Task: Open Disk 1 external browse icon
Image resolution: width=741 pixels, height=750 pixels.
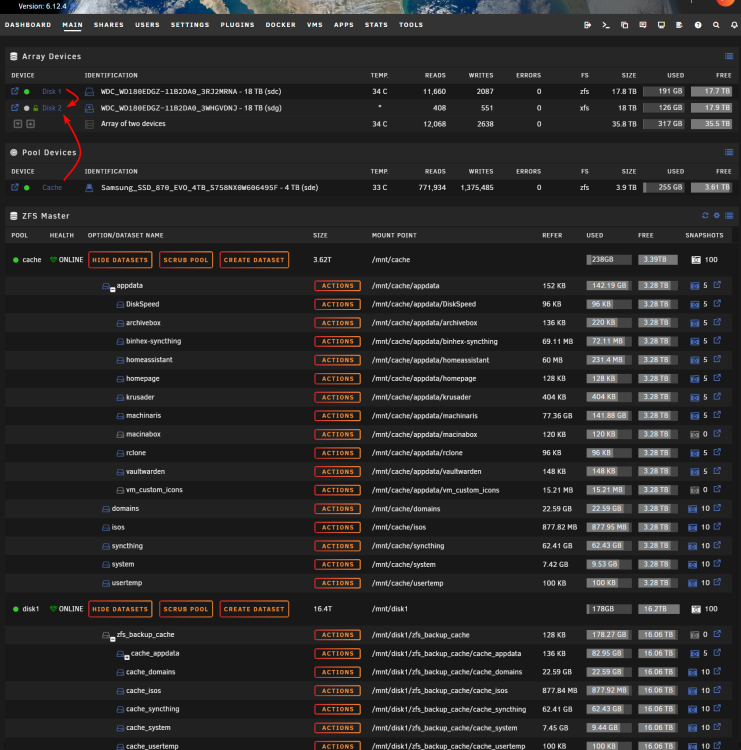Action: tap(15, 91)
